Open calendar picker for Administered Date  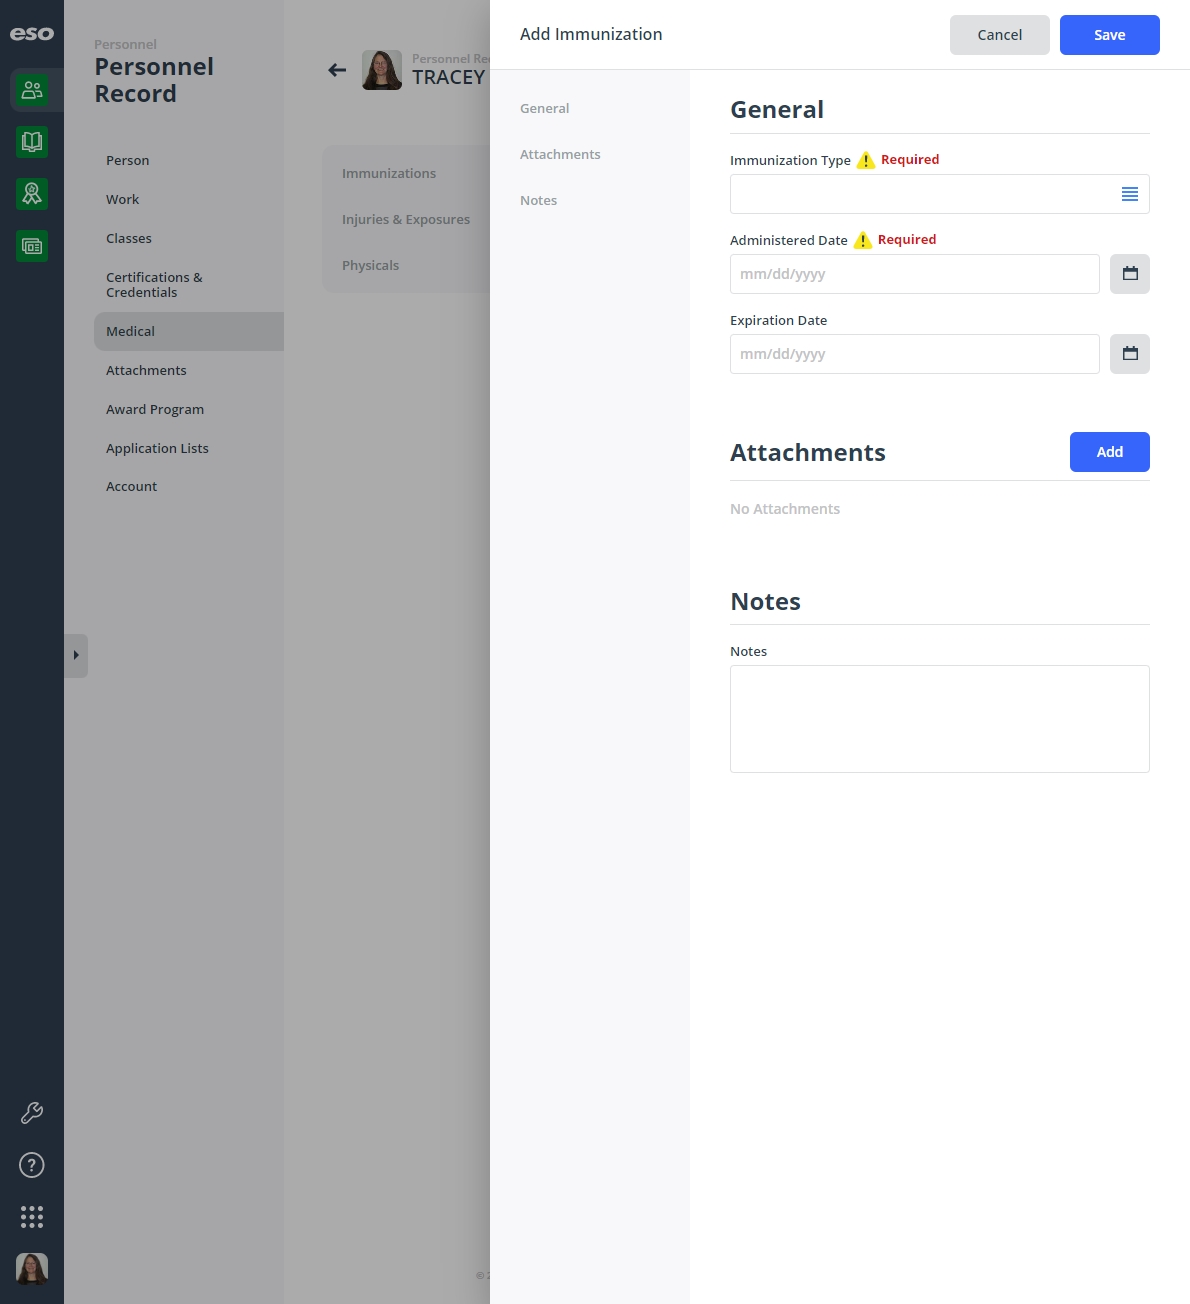point(1130,274)
